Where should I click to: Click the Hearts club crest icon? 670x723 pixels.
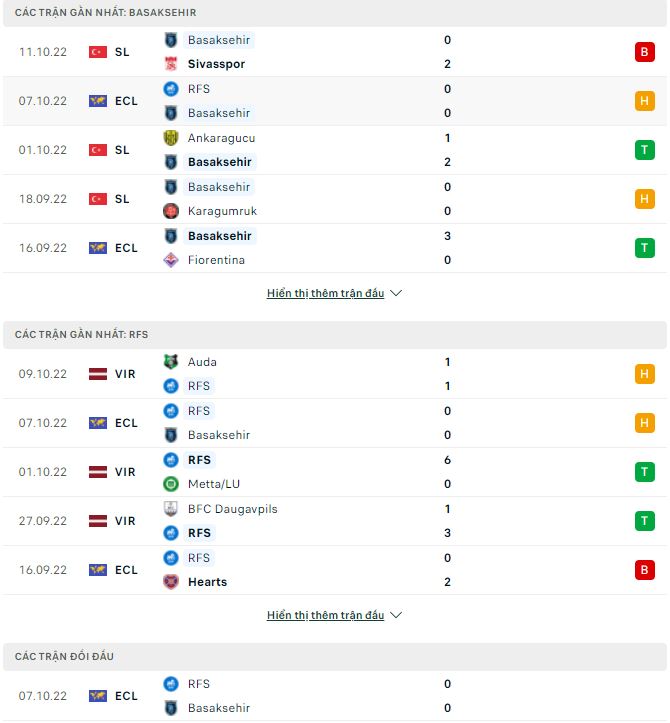point(170,582)
